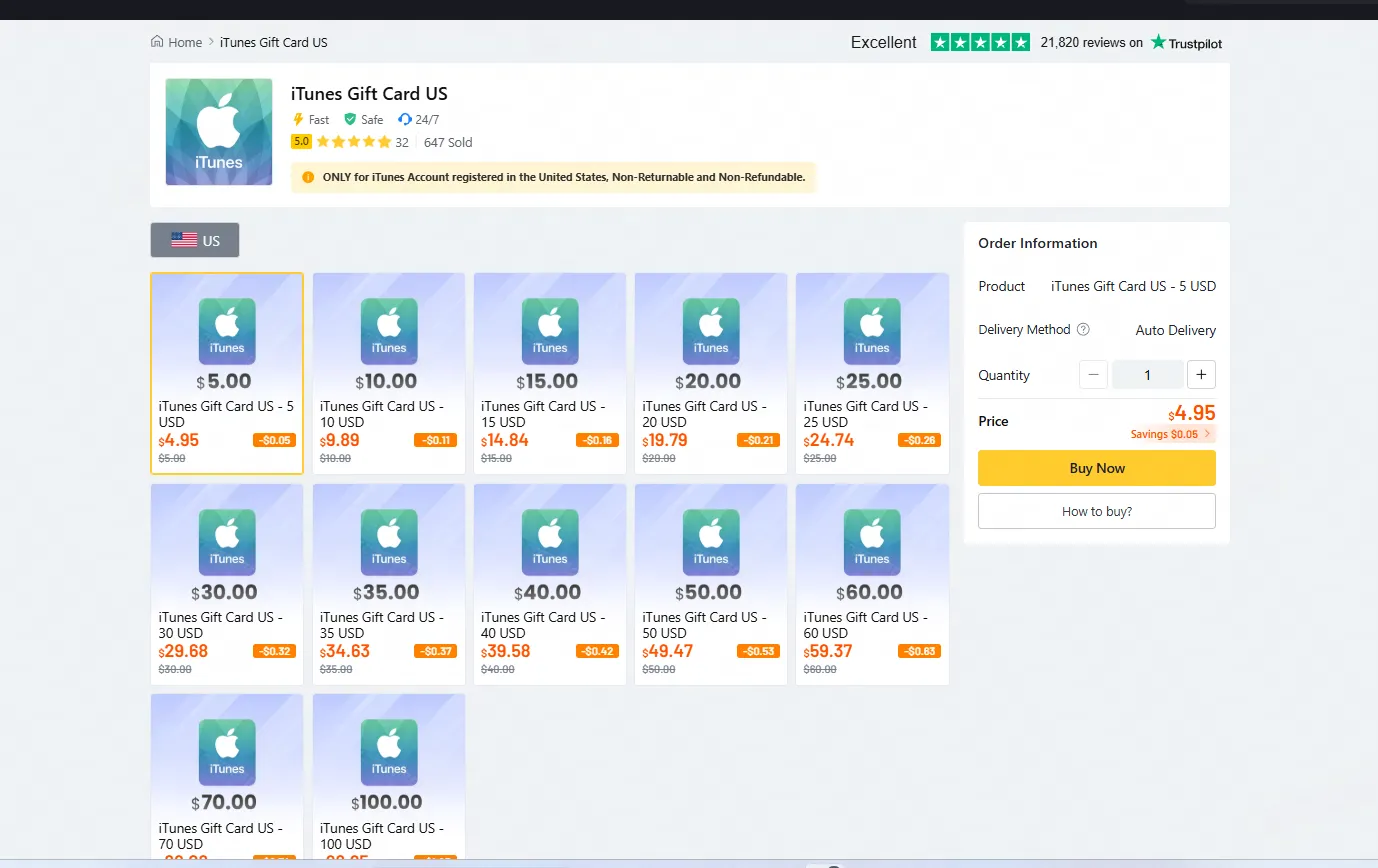The height and width of the screenshot is (868, 1378).
Task: Increase quantity with the plus button
Action: coord(1201,375)
